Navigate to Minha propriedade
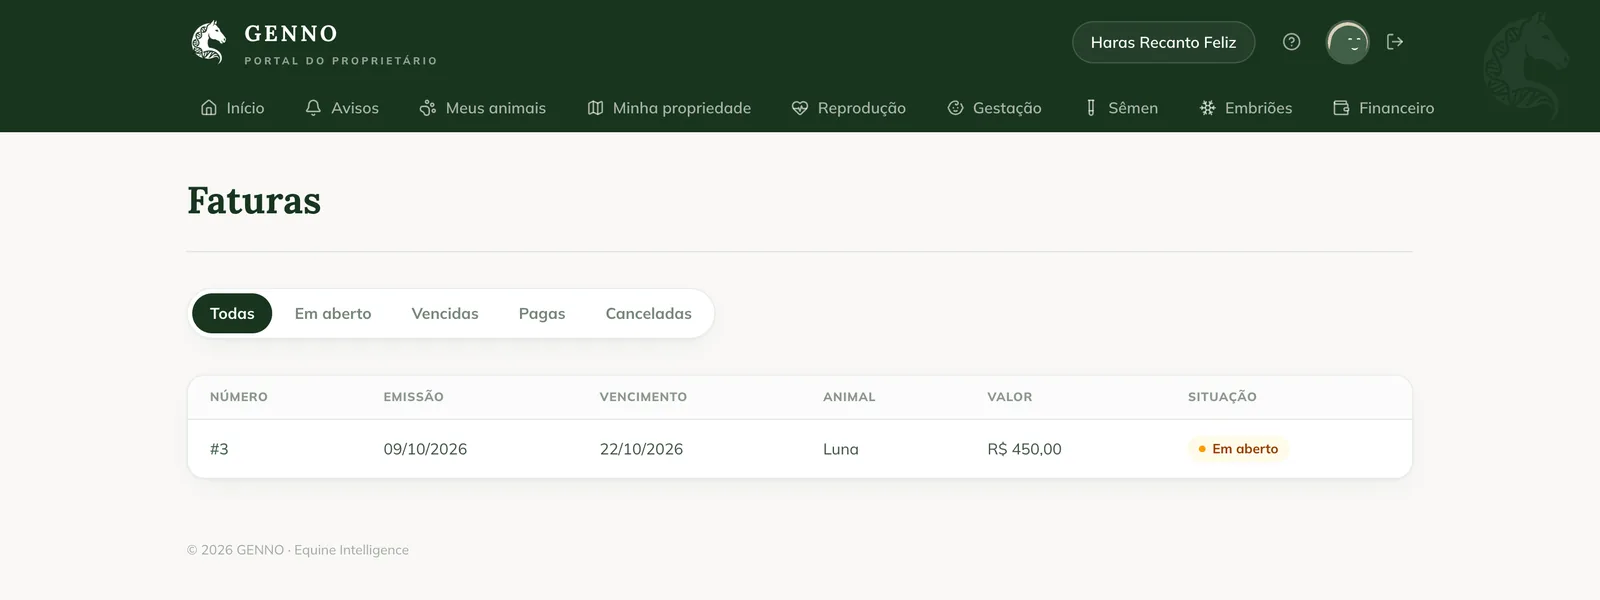This screenshot has width=1600, height=600. tap(669, 108)
